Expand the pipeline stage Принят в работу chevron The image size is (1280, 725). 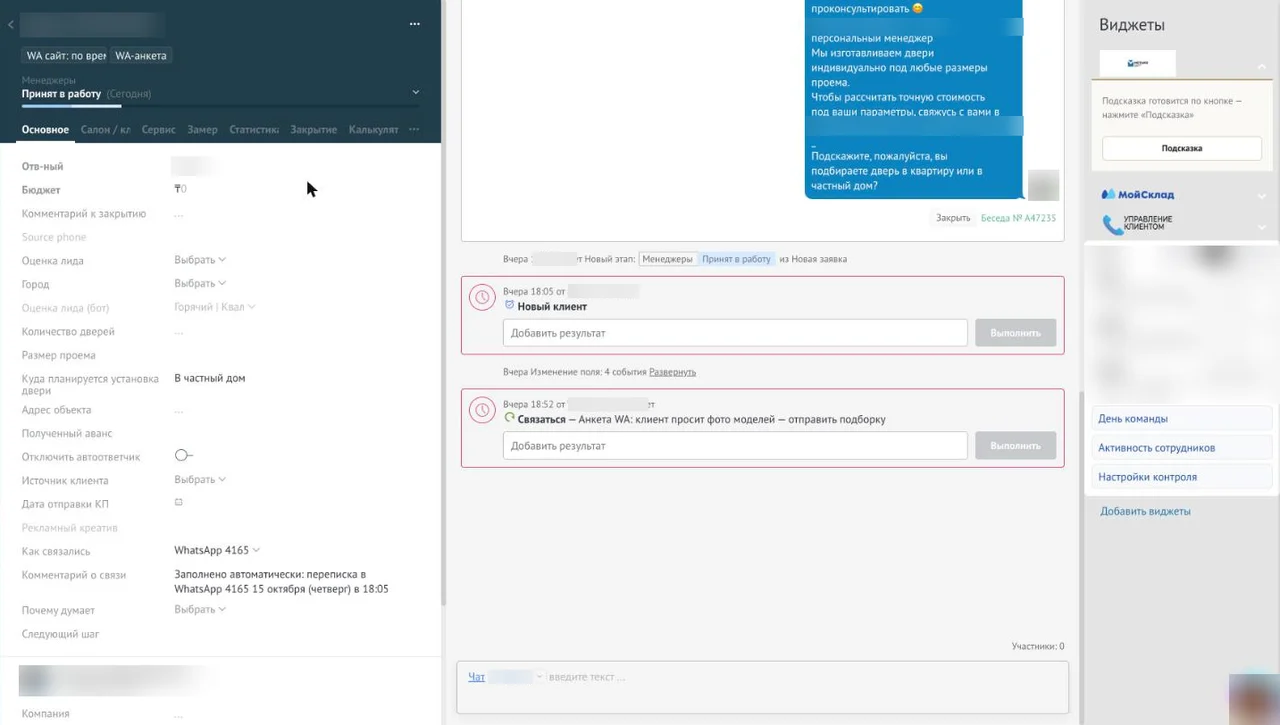point(416,92)
